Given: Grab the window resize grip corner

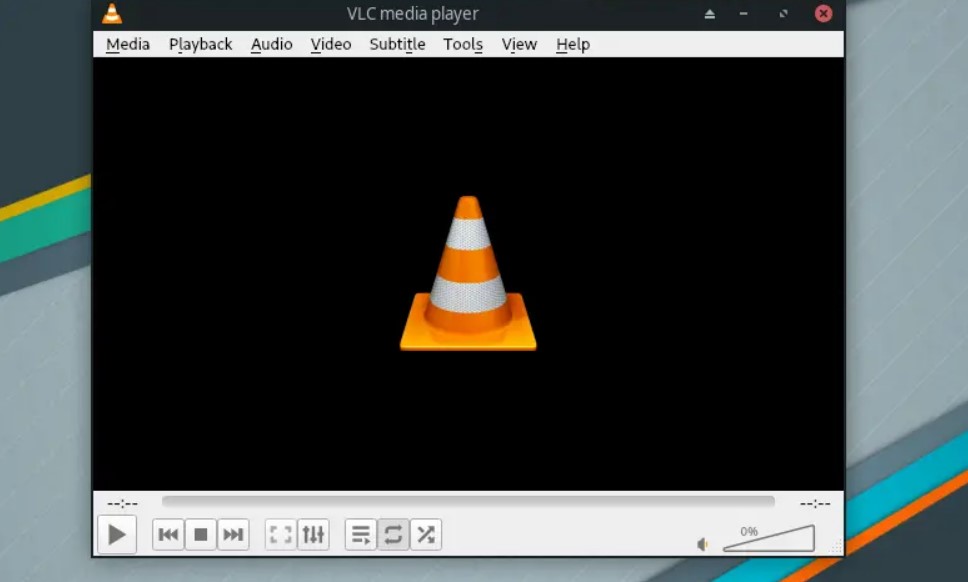Looking at the screenshot, I should 837,548.
